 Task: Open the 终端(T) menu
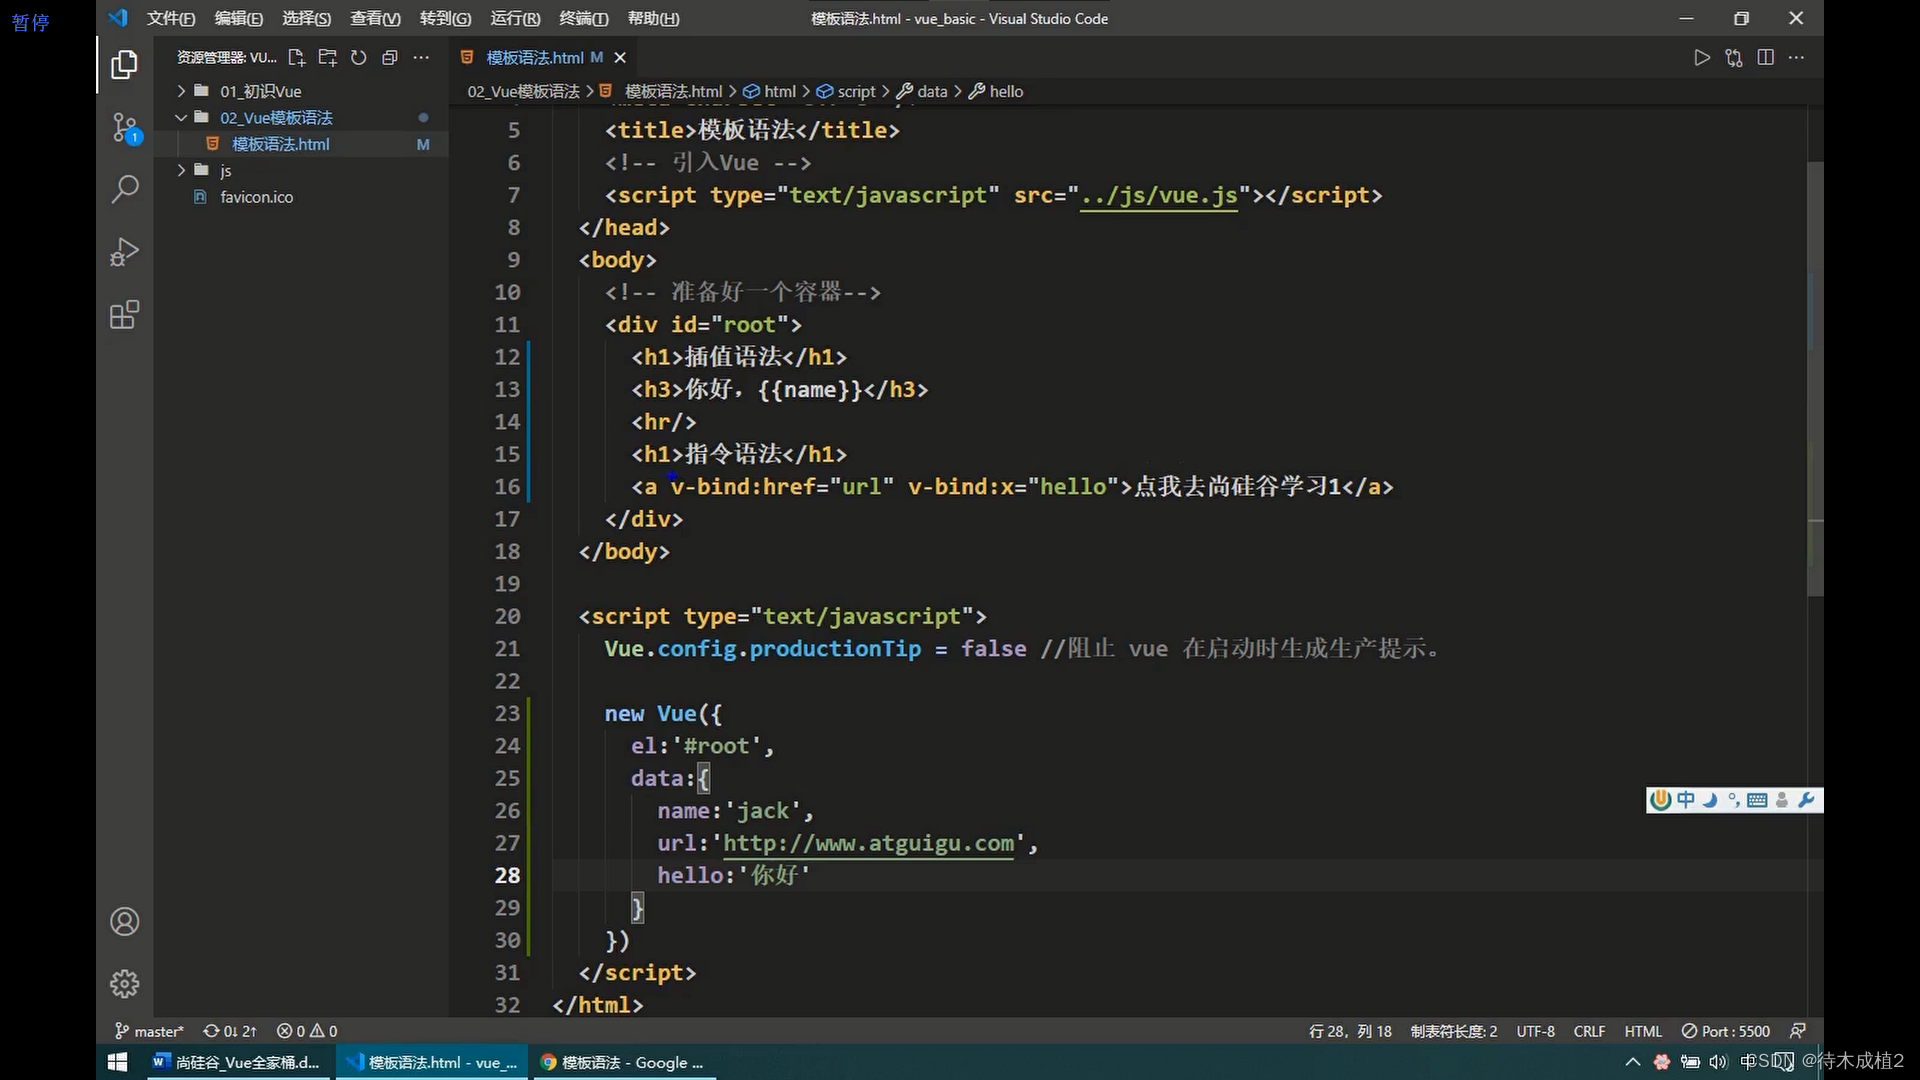[583, 18]
